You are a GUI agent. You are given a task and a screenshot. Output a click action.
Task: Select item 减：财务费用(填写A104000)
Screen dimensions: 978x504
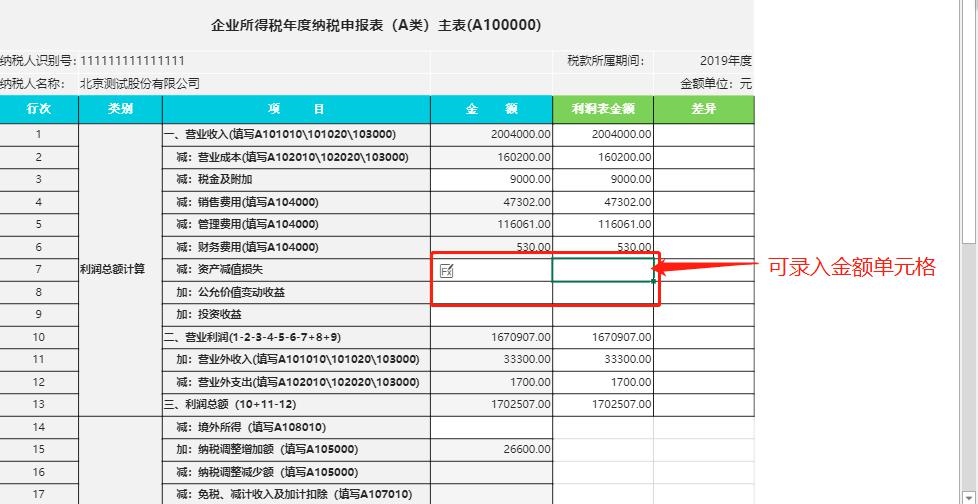[x=296, y=247]
